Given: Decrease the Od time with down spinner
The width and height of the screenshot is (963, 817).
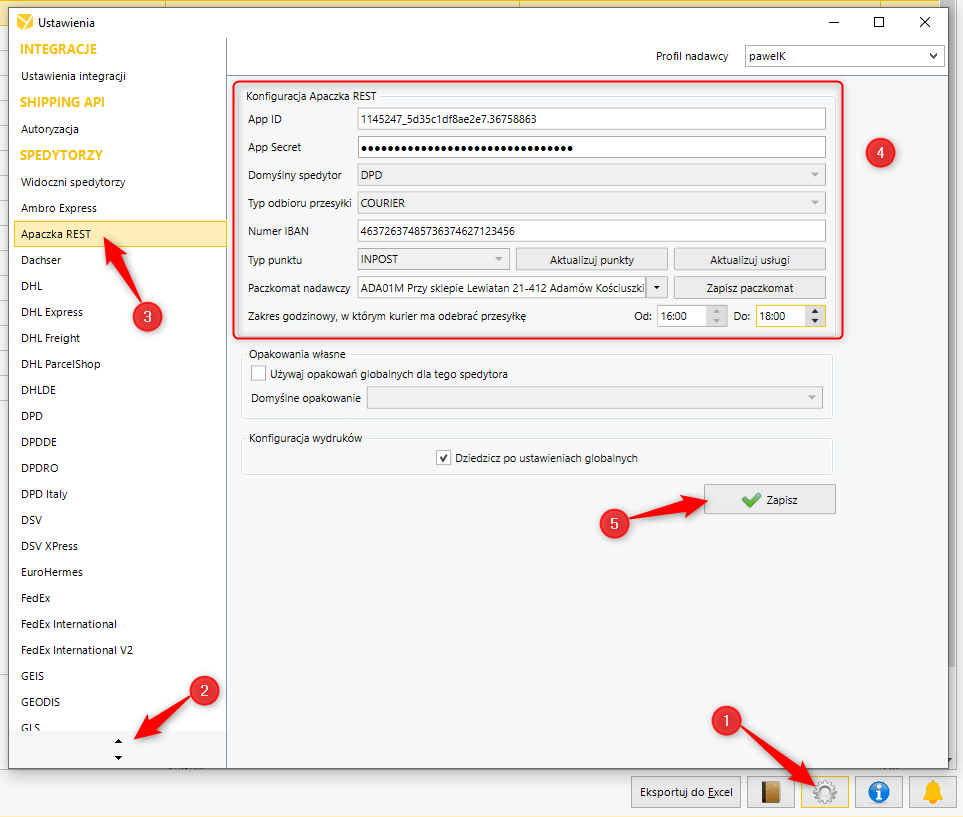Looking at the screenshot, I should (717, 321).
